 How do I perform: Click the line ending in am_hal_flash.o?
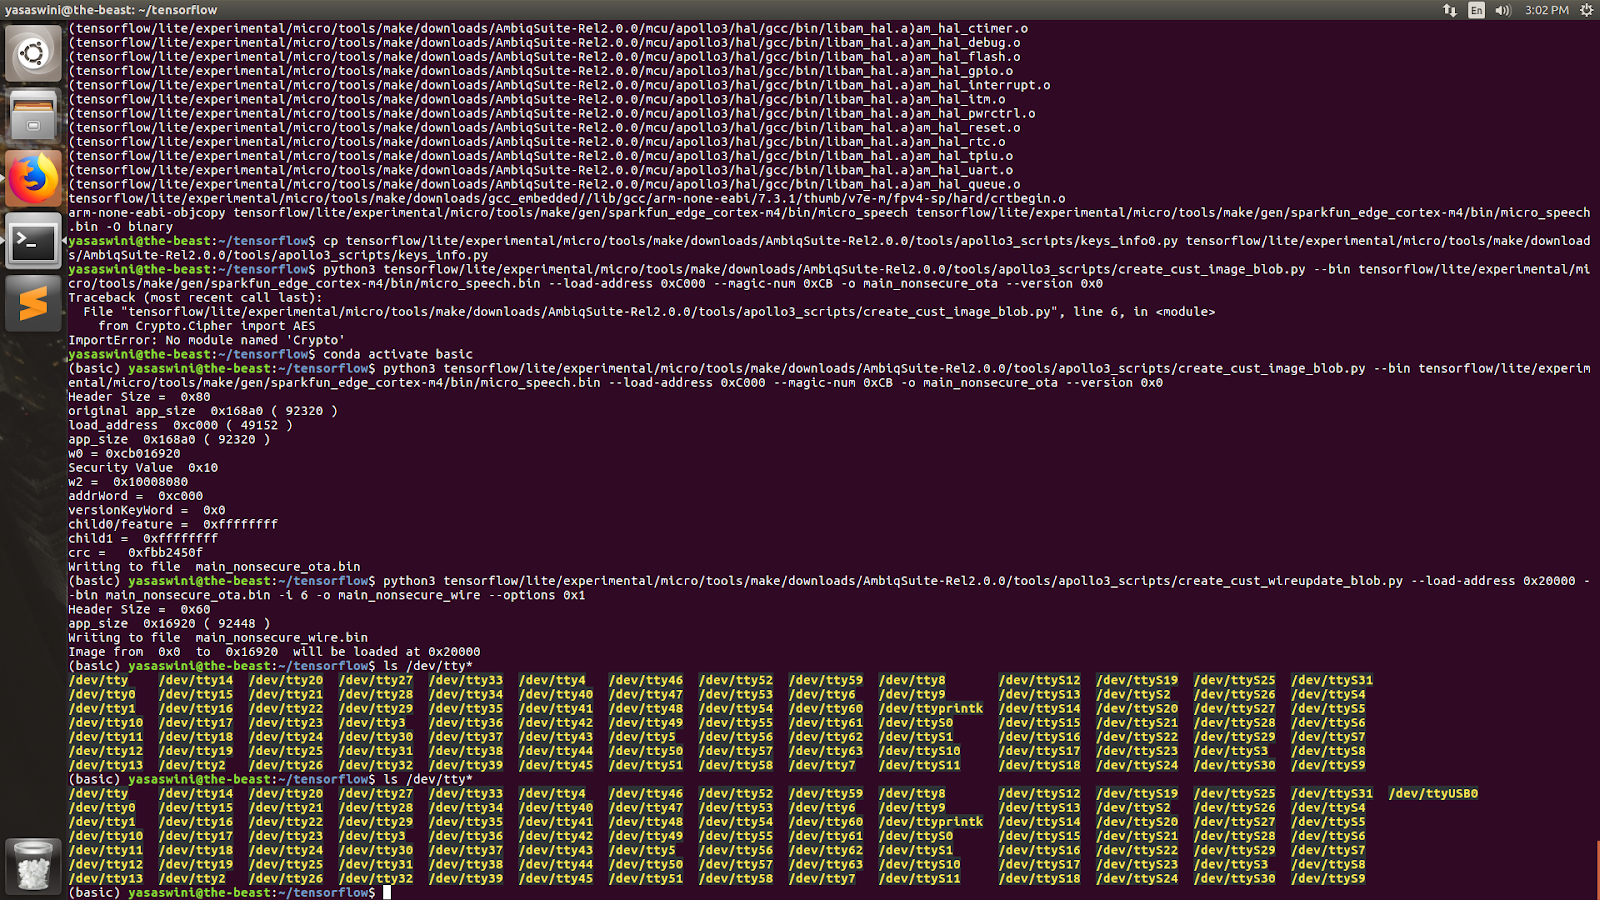point(544,57)
